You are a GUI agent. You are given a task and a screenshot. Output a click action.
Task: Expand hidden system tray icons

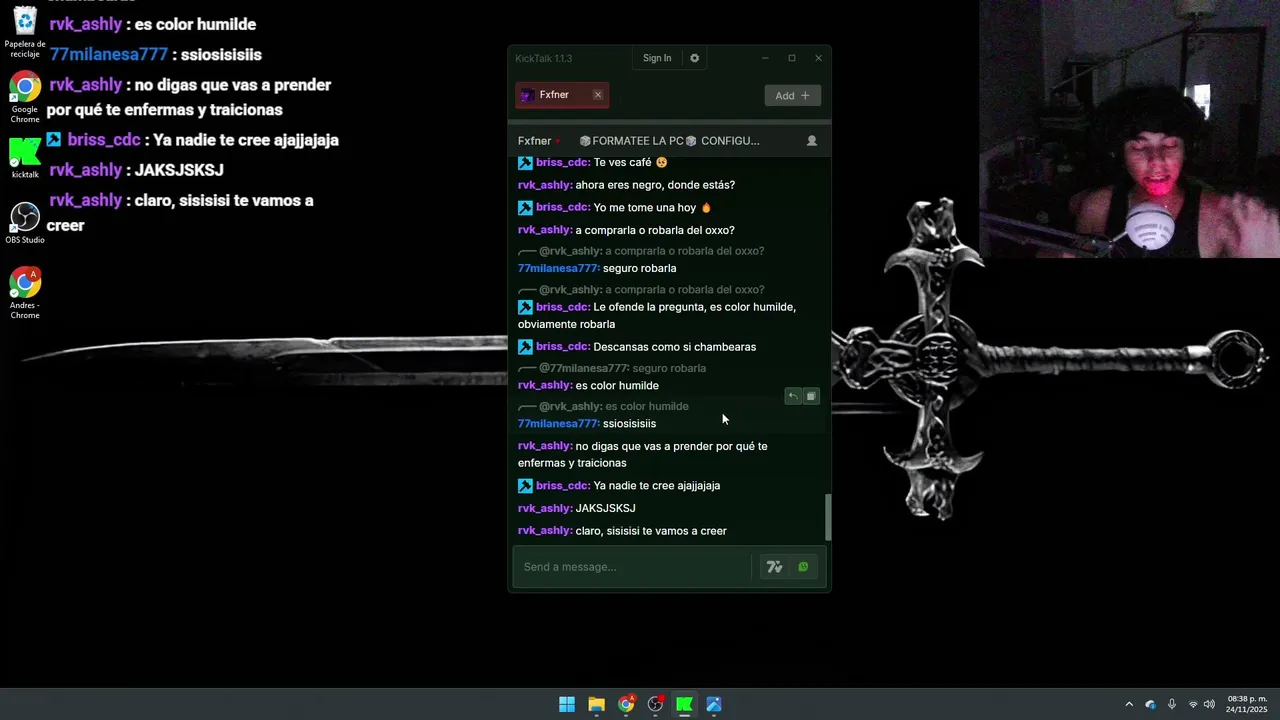tap(1129, 704)
